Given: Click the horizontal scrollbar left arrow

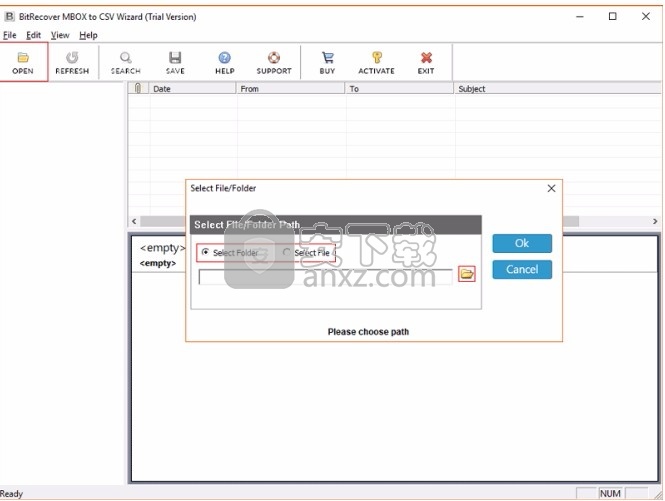Looking at the screenshot, I should tap(134, 221).
